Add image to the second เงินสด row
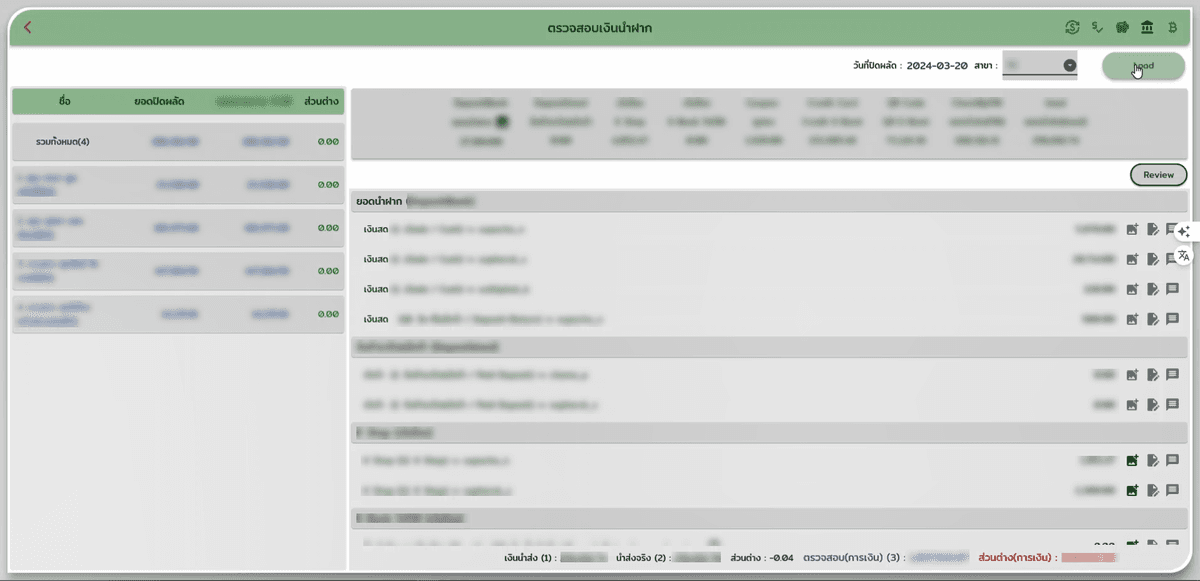1200x581 pixels. pyautogui.click(x=1132, y=259)
